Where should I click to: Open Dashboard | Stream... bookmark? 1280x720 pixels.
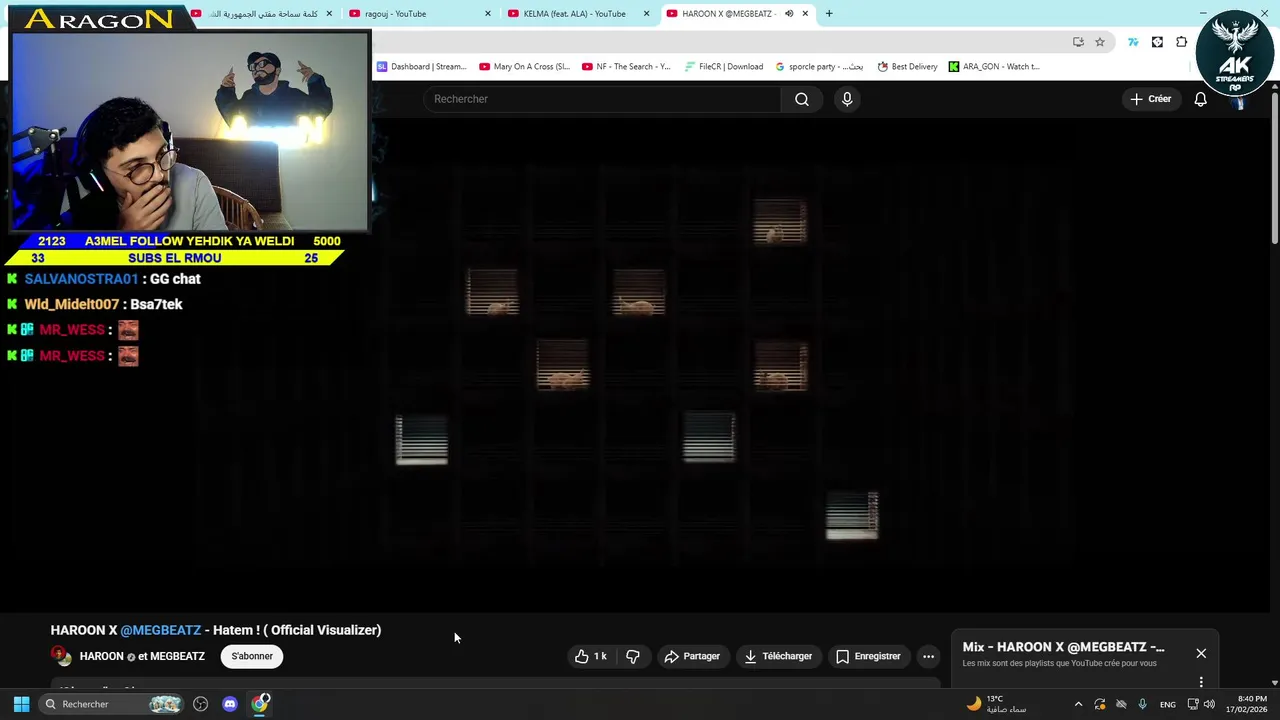pyautogui.click(x=421, y=67)
